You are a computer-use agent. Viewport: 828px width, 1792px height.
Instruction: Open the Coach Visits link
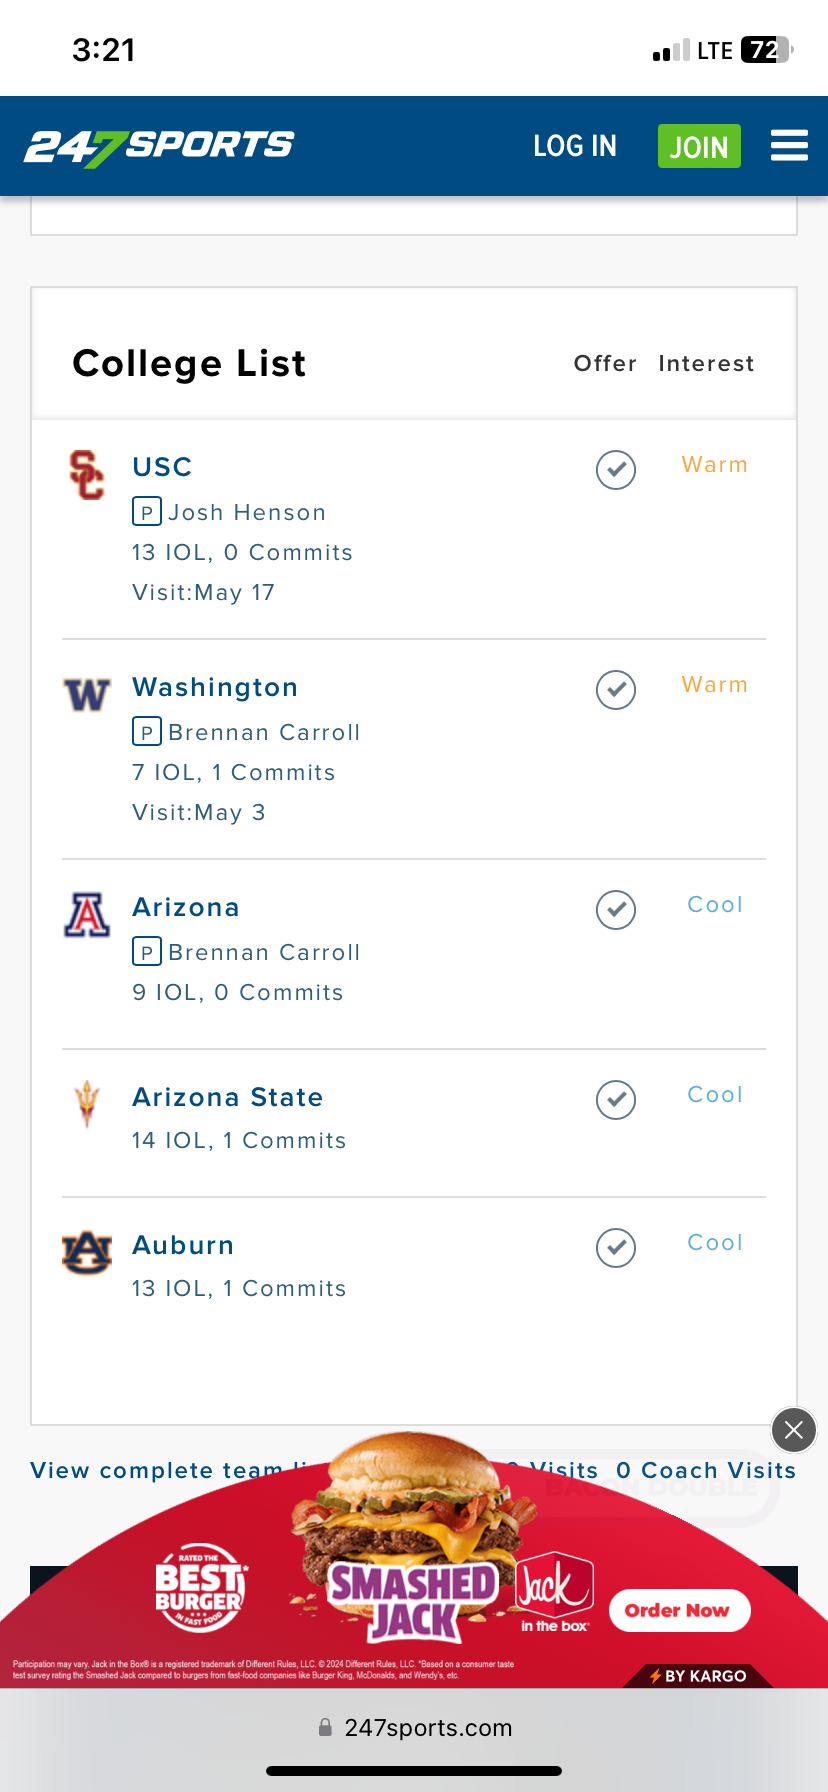[x=706, y=1470]
